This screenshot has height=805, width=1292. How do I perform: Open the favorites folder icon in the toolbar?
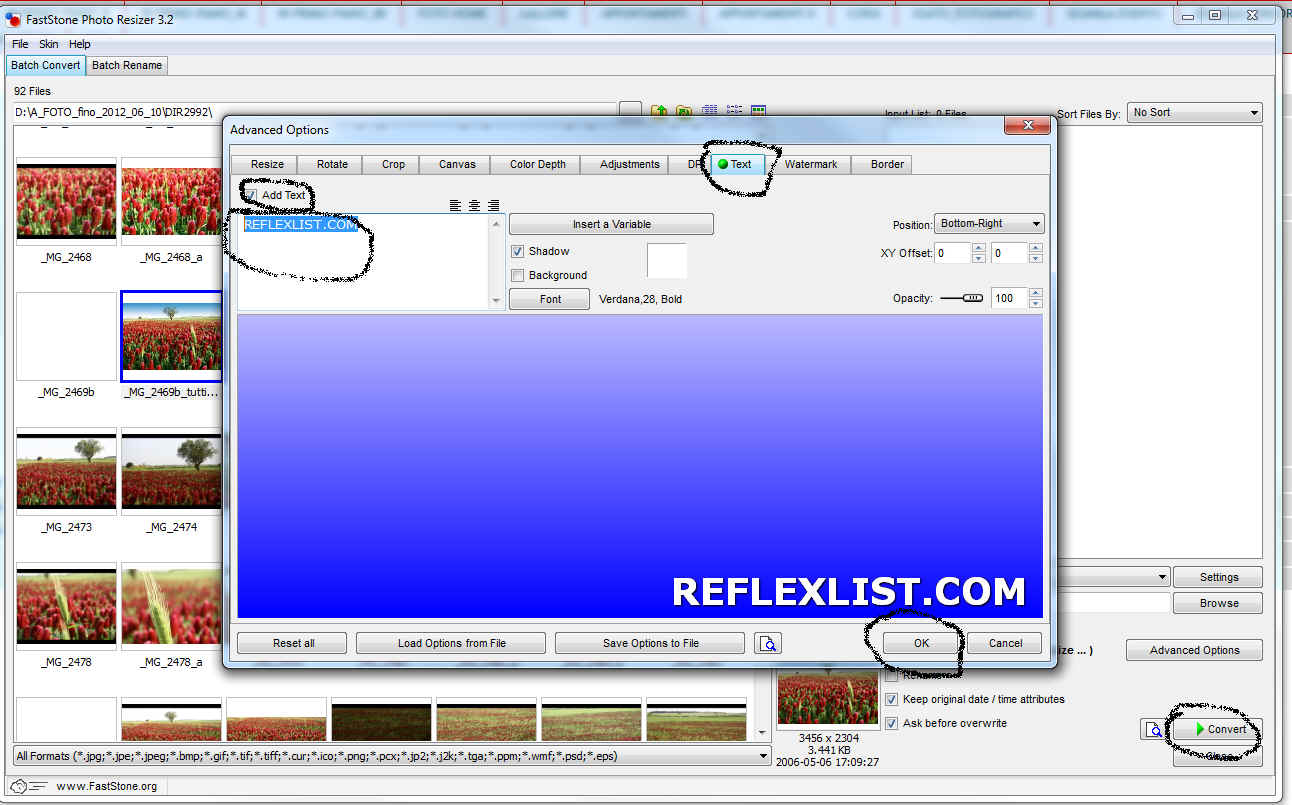(x=684, y=112)
